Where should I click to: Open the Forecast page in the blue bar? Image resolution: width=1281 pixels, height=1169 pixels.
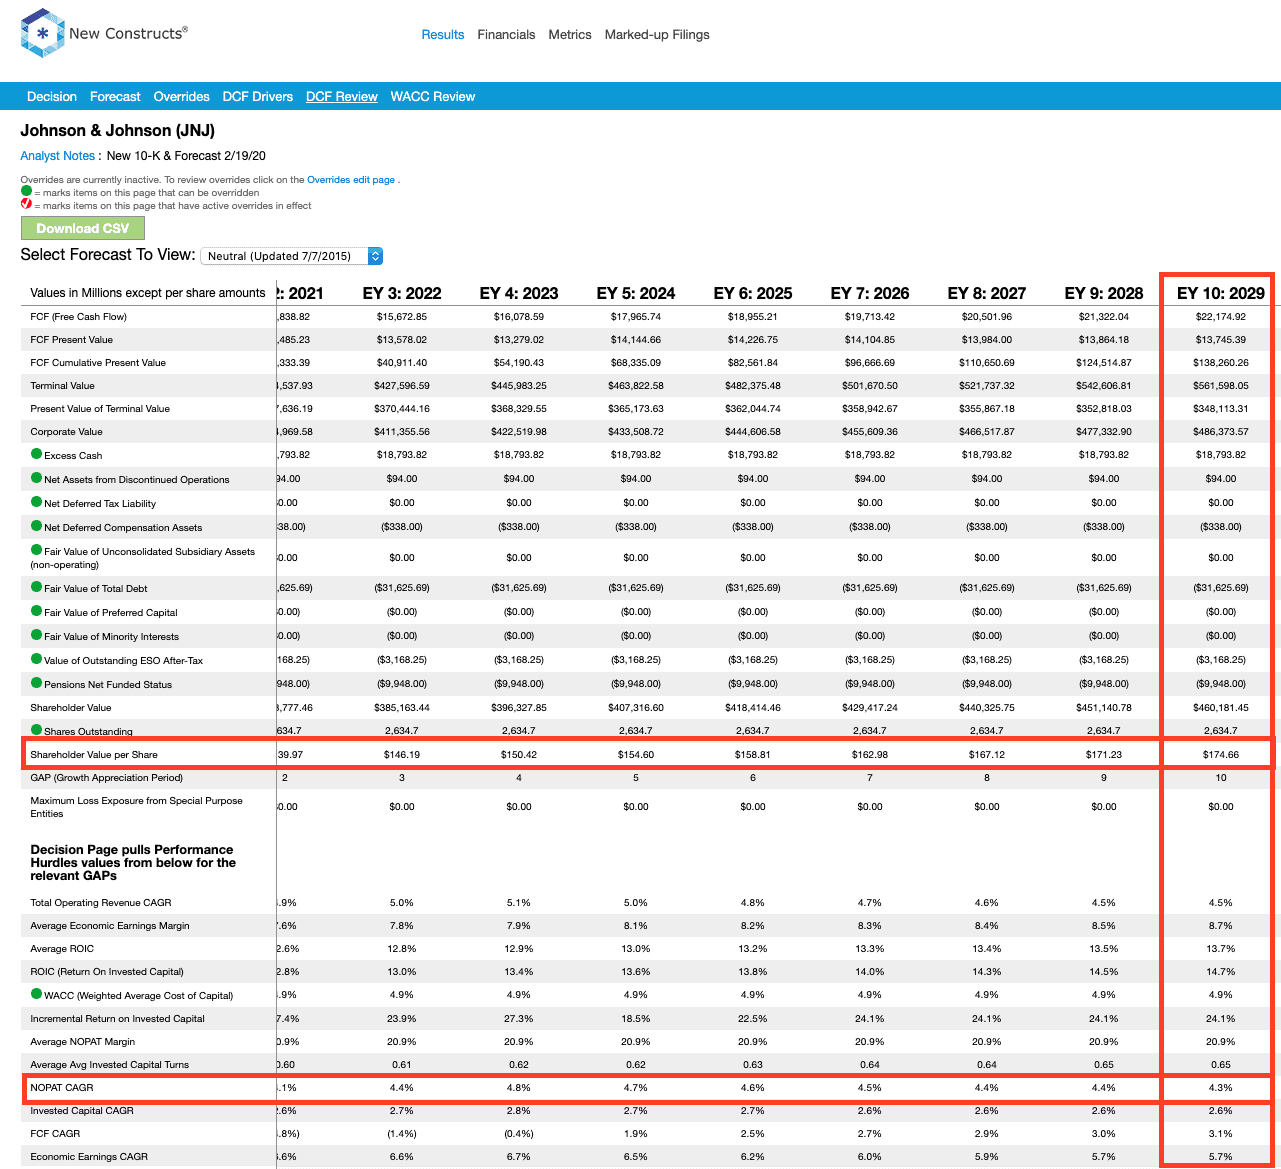coord(115,97)
